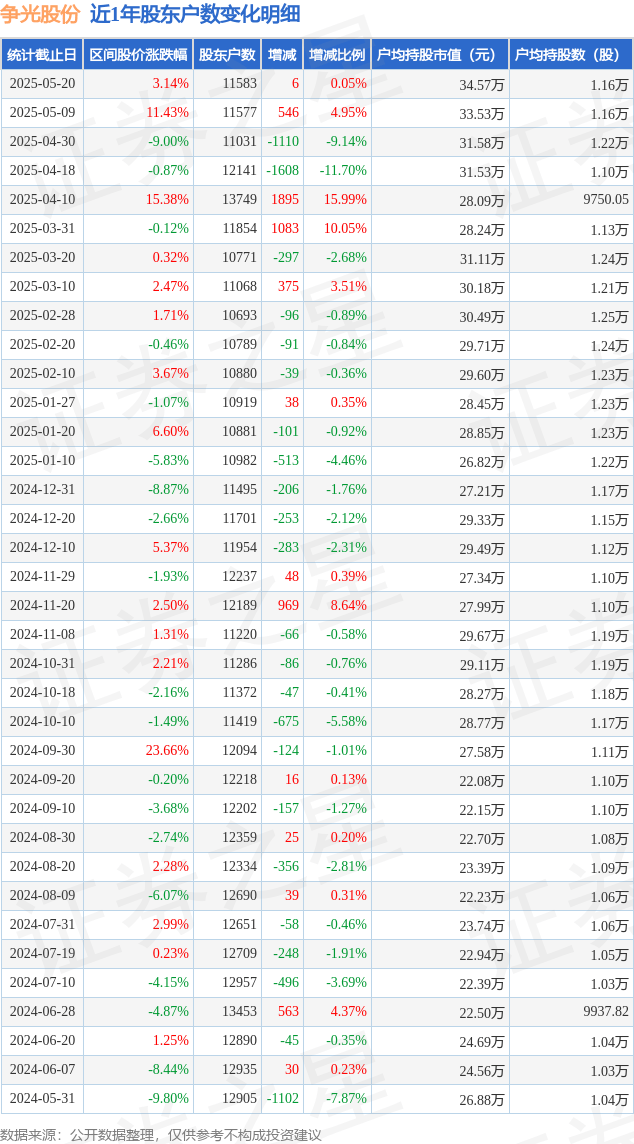Select the 2025-04-10 row's 13749 shareholder count
Viewport: 634px width, 1144px height.
coord(241,200)
